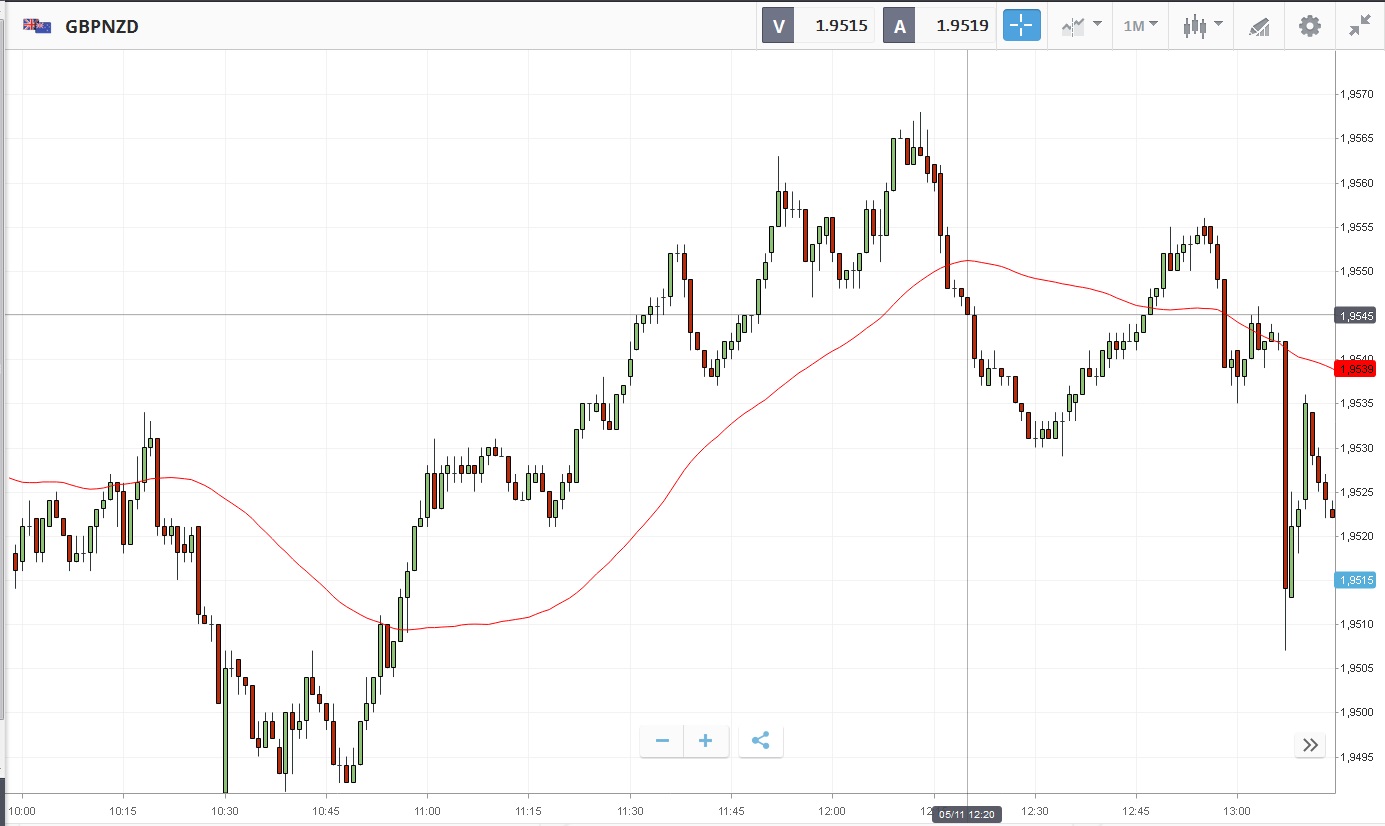
Task: Click the GBPNZD symbol name
Action: [x=102, y=27]
